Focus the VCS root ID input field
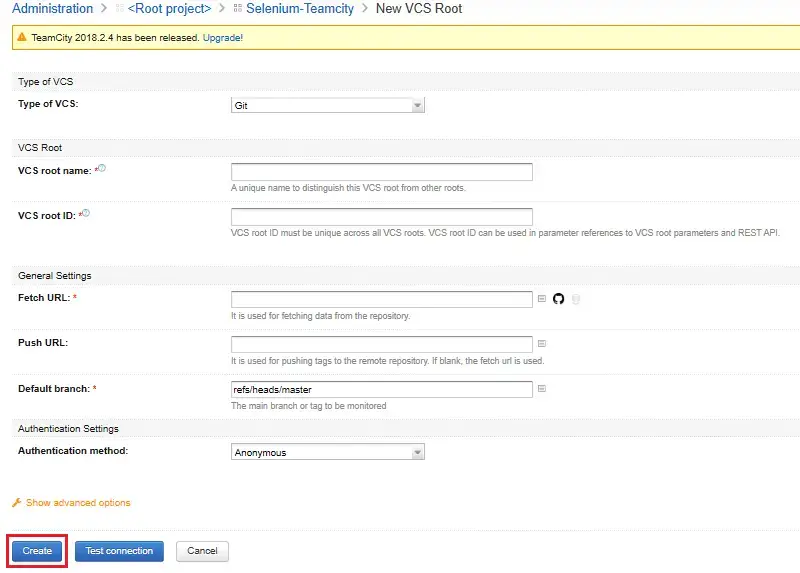The height and width of the screenshot is (573, 800). [382, 217]
